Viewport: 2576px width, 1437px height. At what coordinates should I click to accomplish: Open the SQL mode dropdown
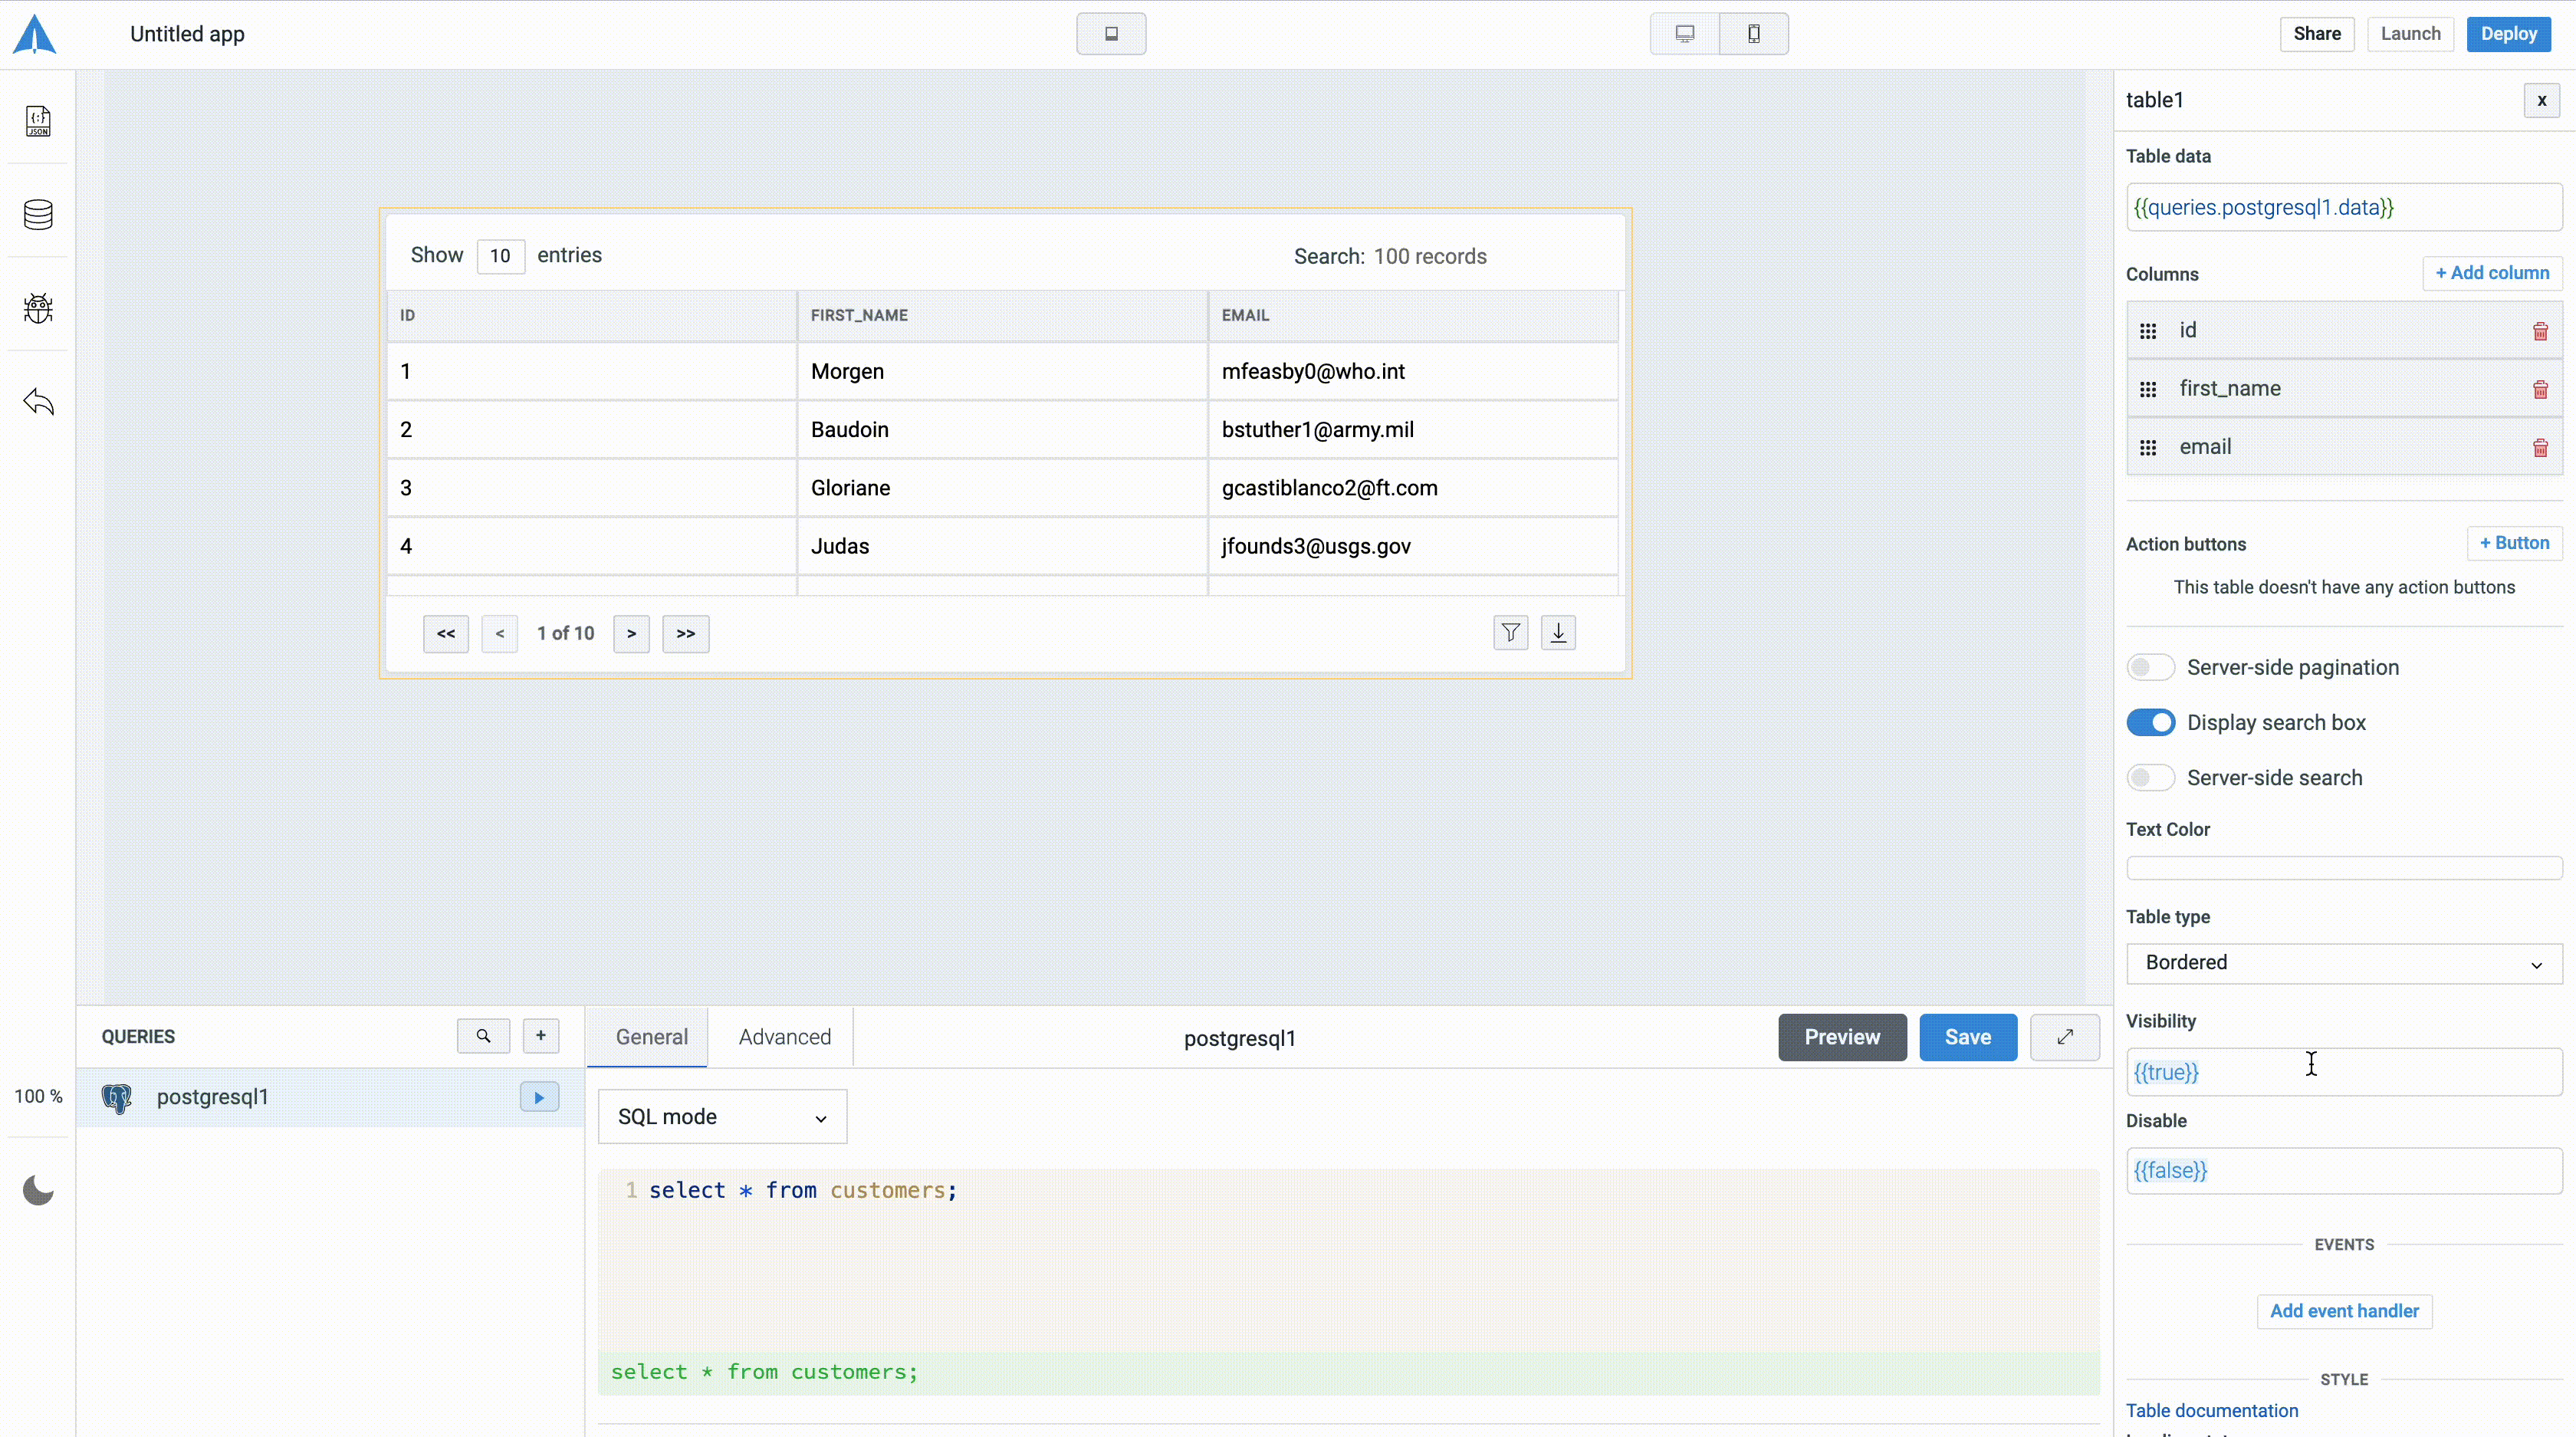(722, 1116)
